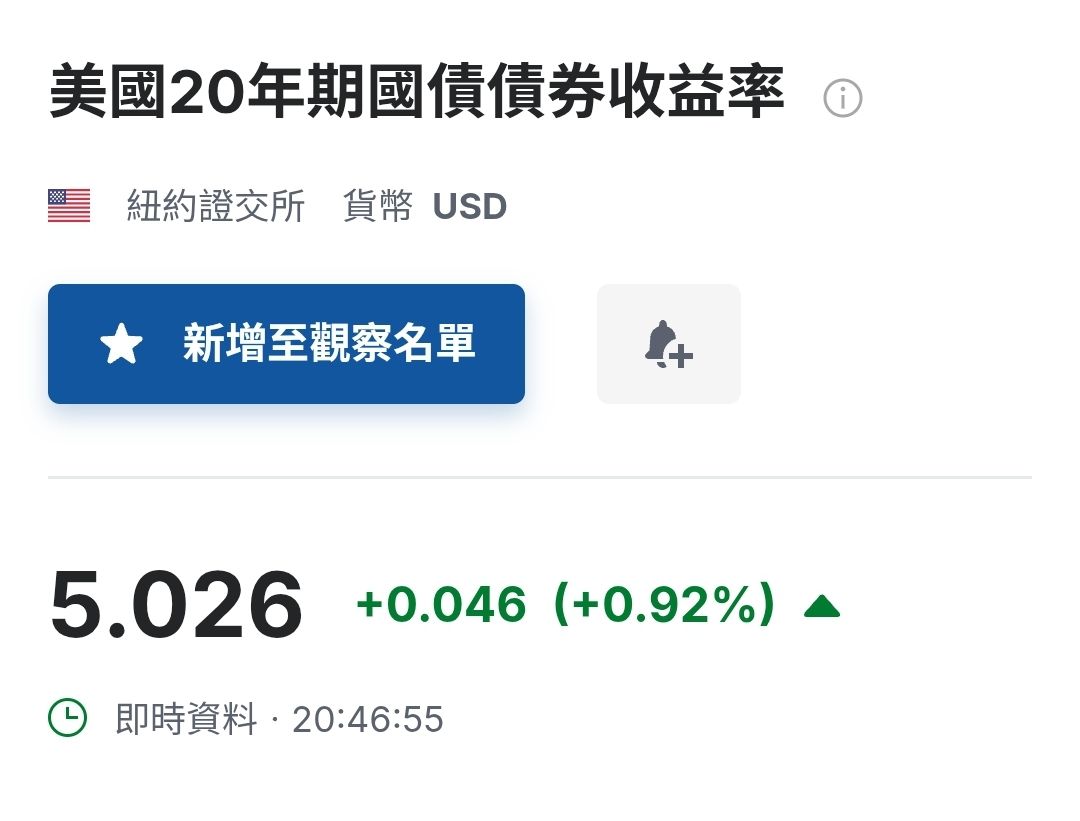Click the white star icon

[x=121, y=344]
